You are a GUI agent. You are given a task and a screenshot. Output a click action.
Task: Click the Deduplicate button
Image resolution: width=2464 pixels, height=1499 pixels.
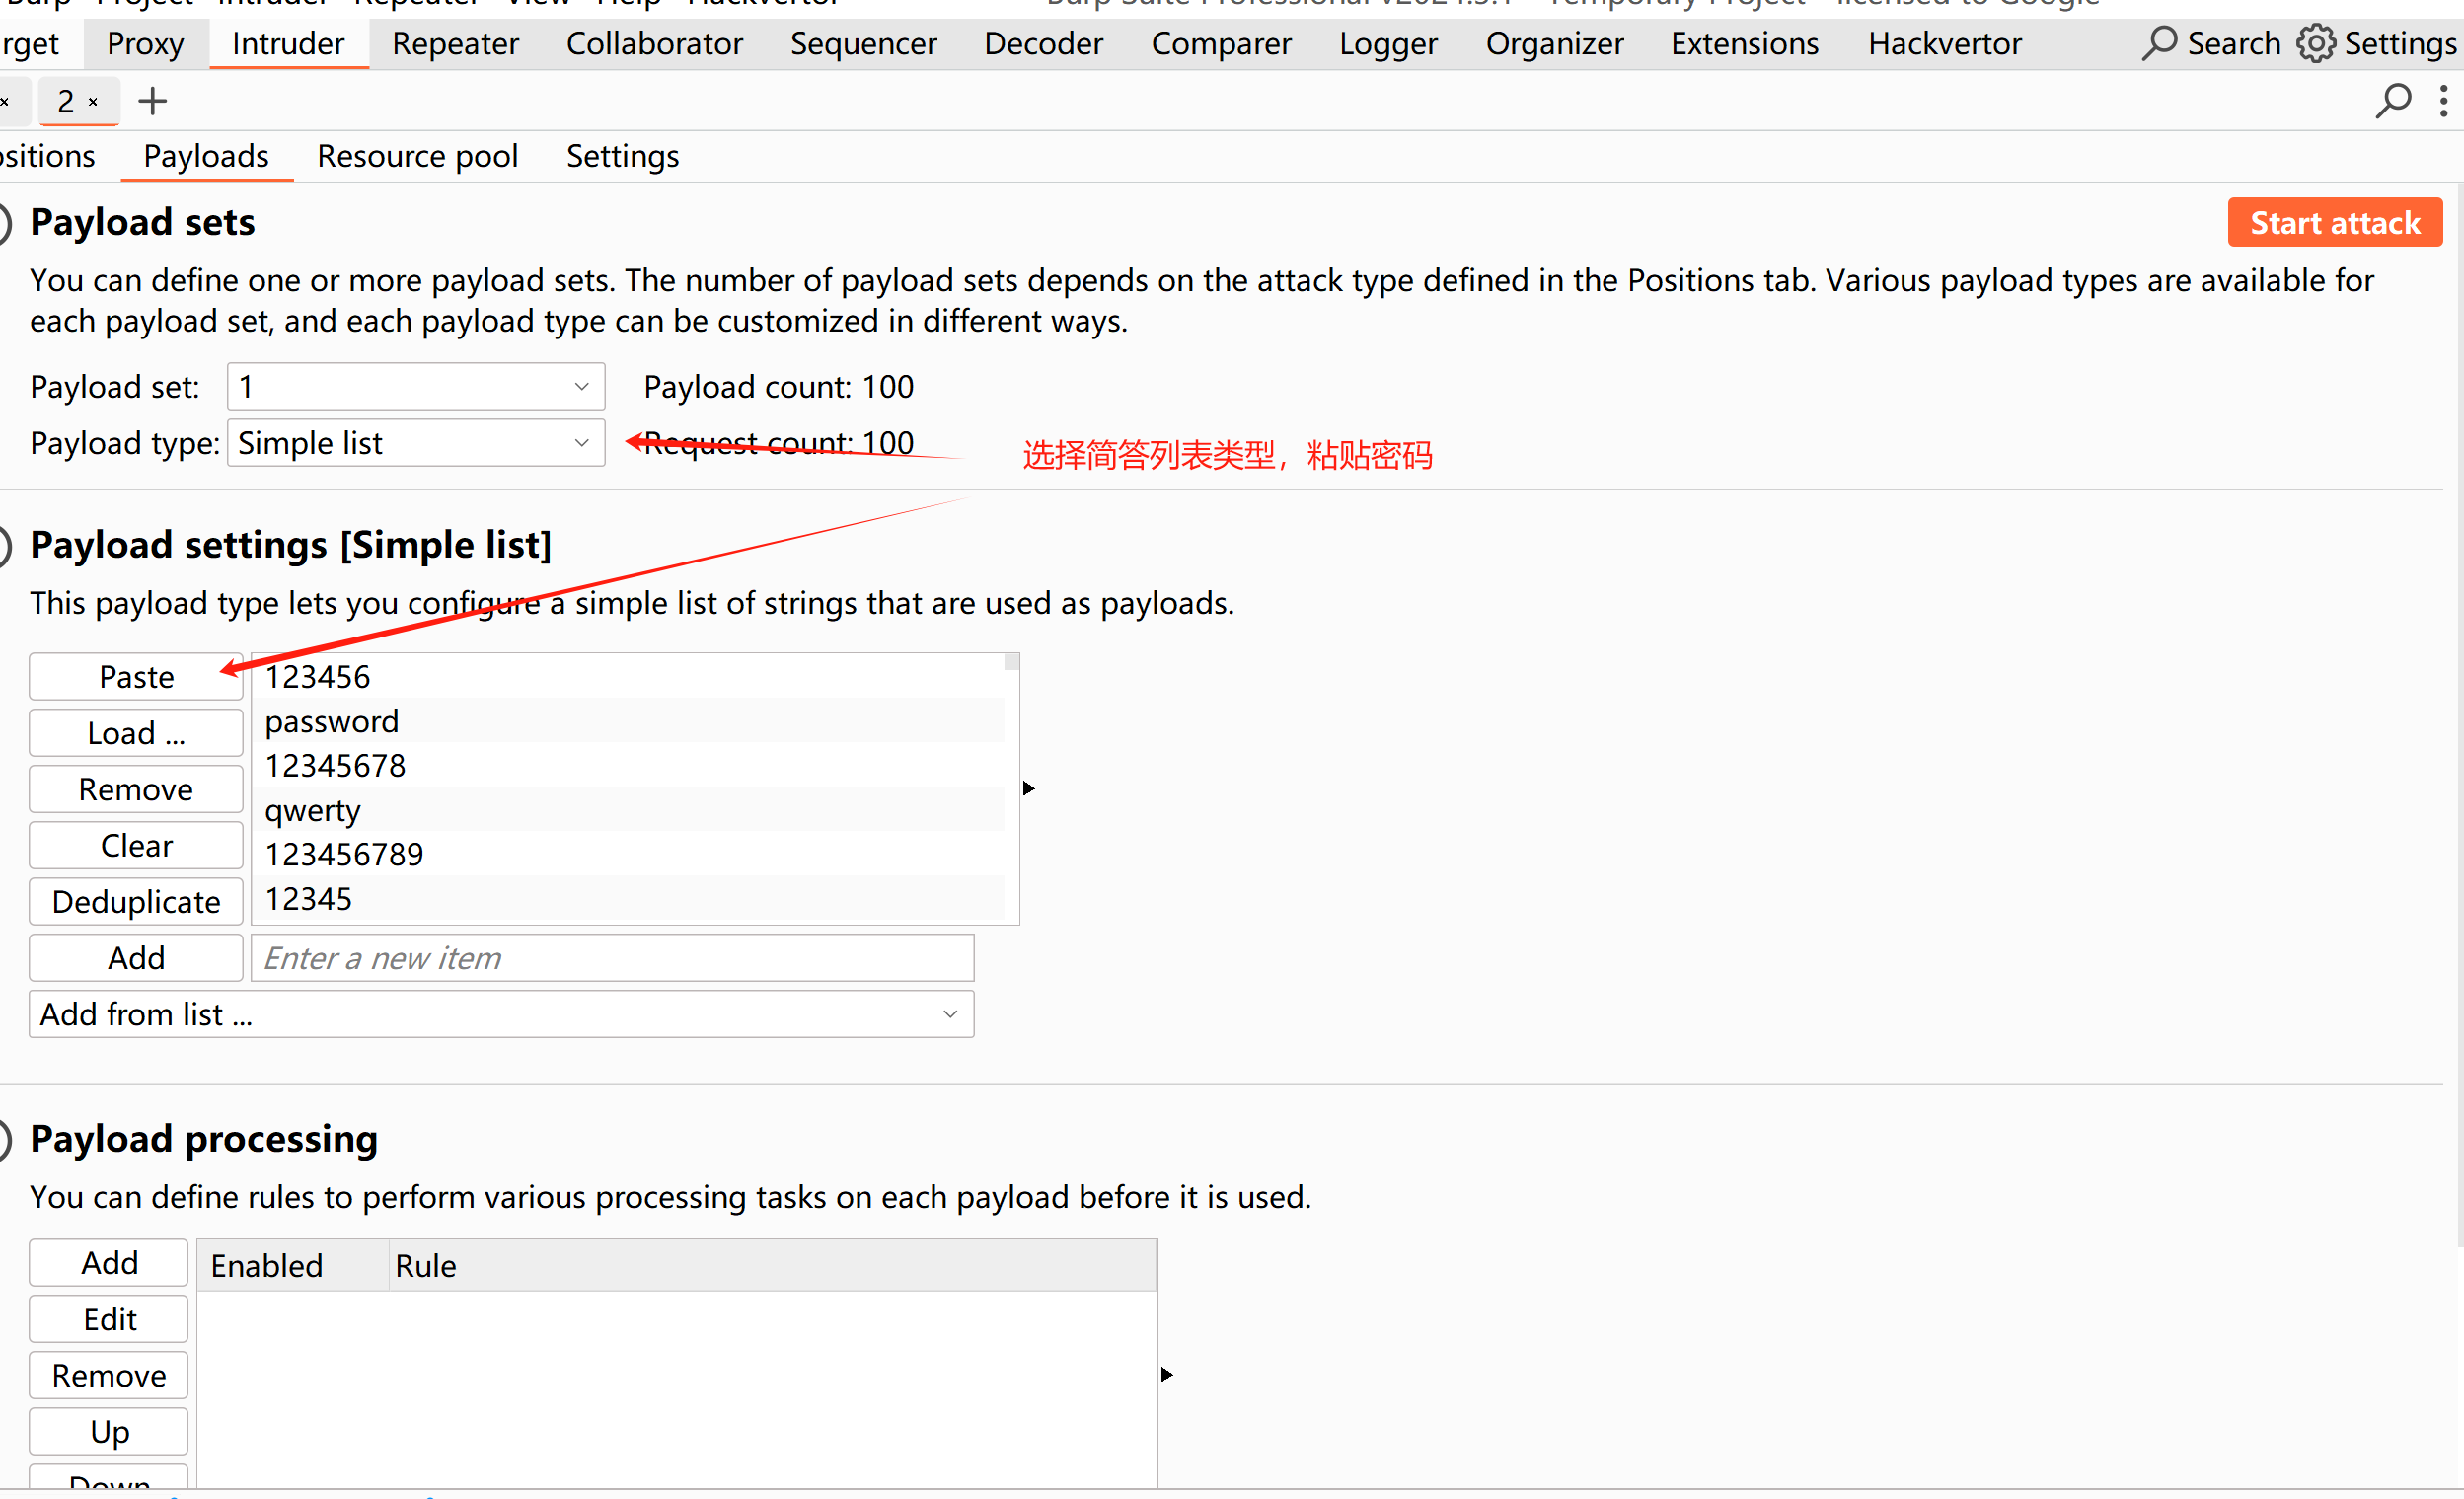click(136, 901)
